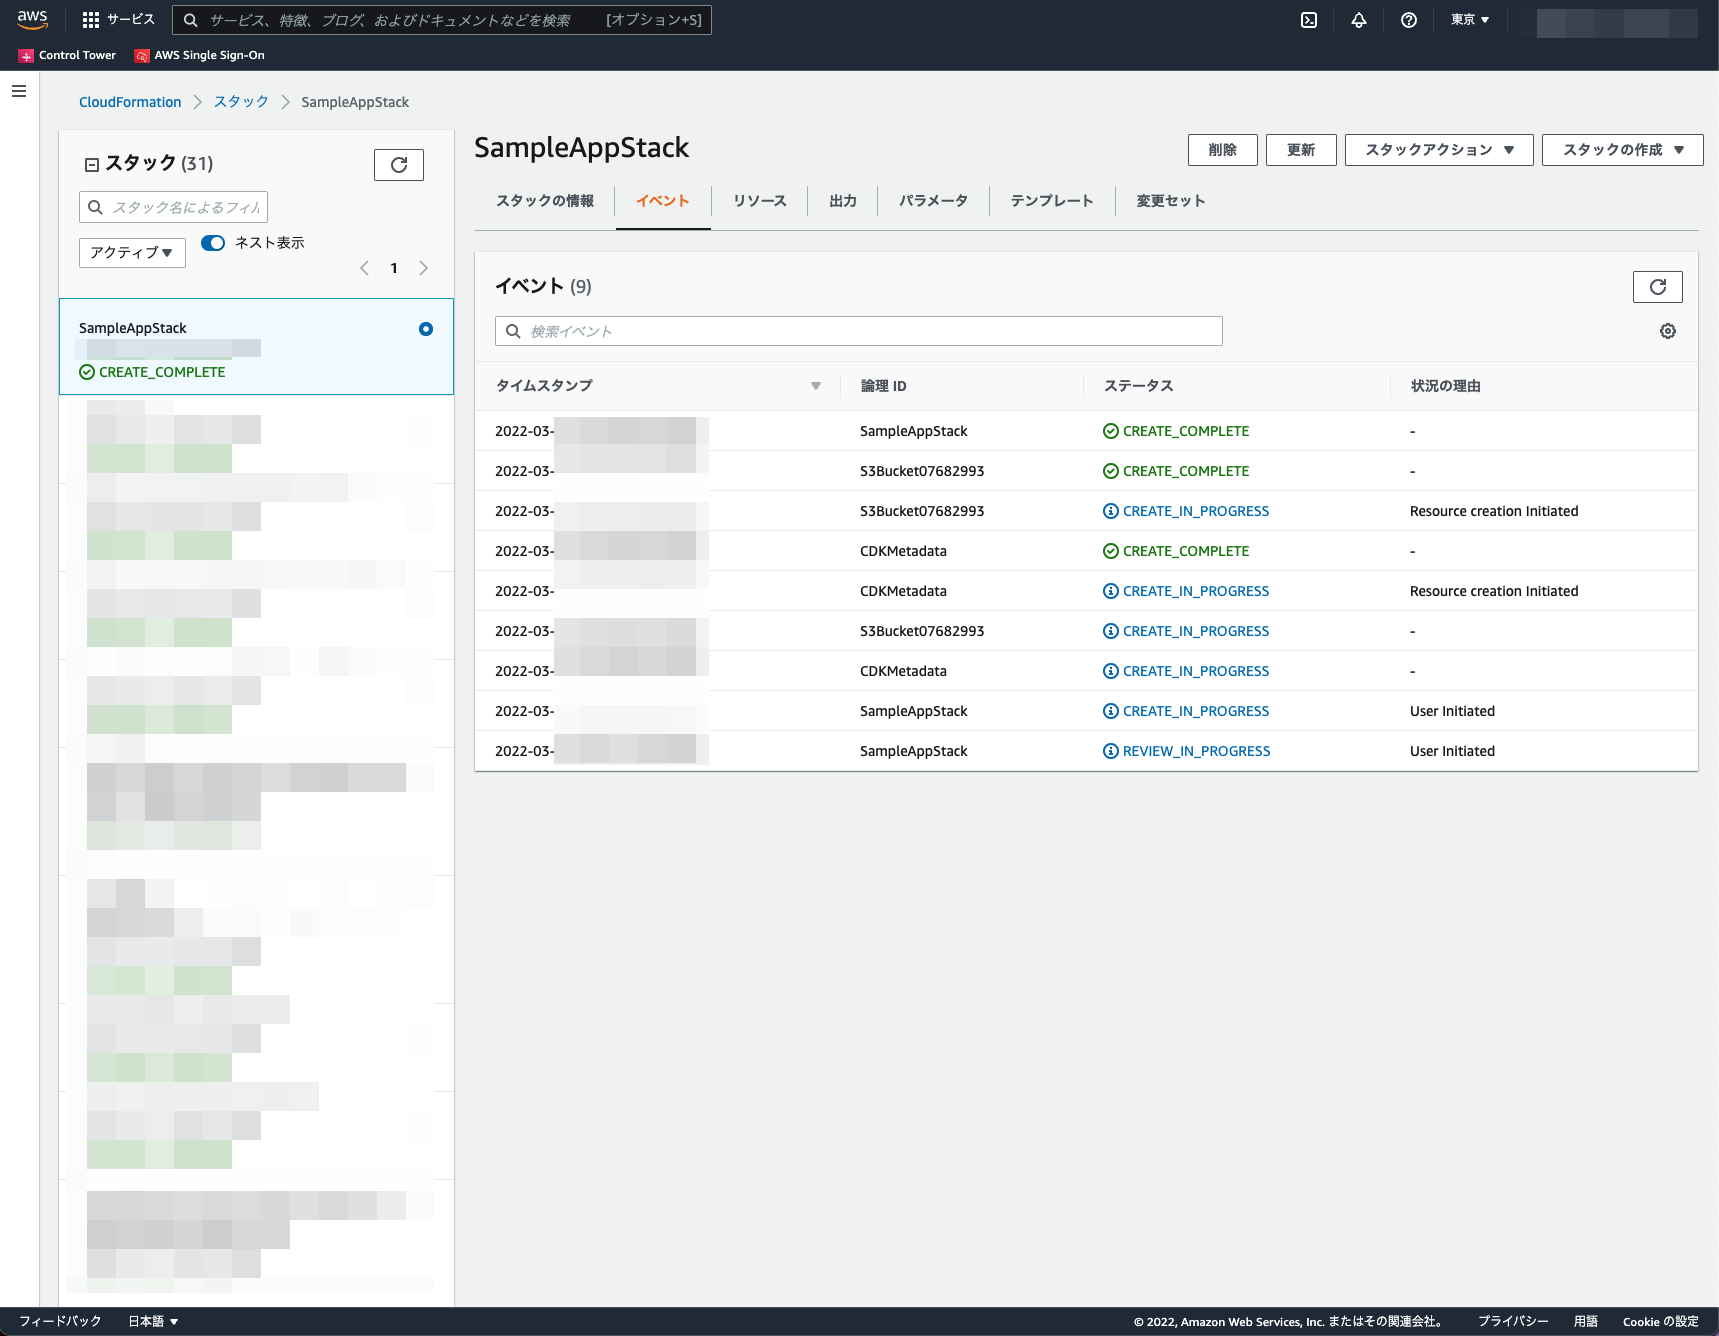Click the Control Tower shortcut icon
This screenshot has width=1719, height=1336.
click(x=26, y=56)
